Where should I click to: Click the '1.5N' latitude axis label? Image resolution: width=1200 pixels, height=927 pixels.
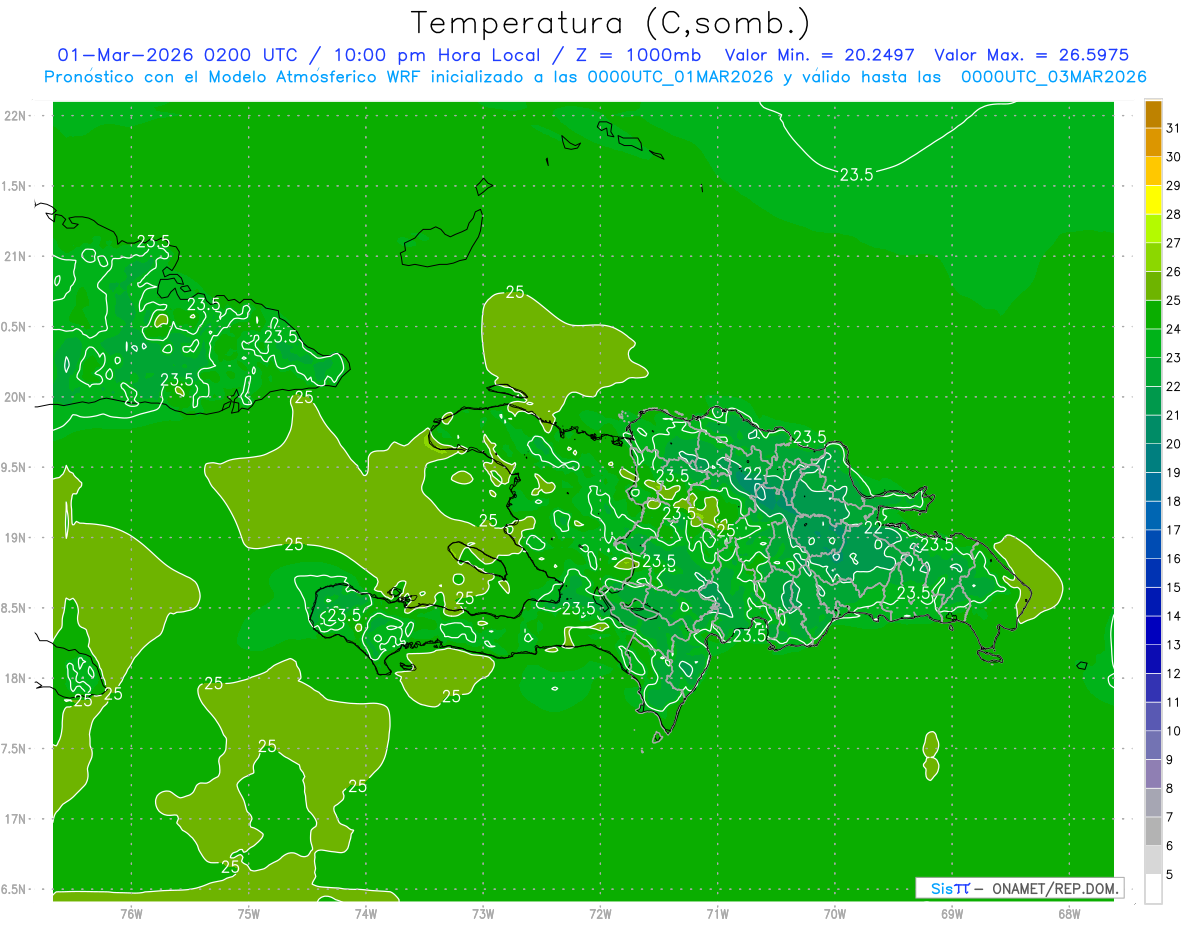[x=14, y=186]
